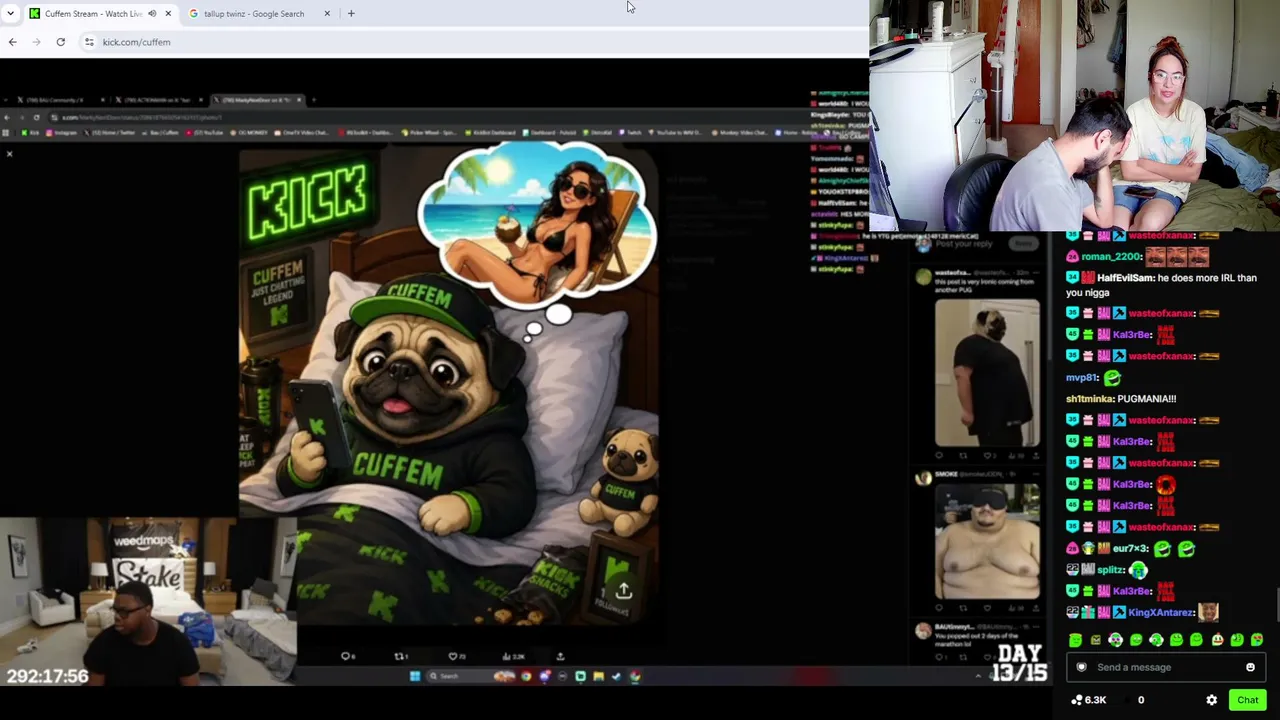The height and width of the screenshot is (720, 1280).
Task: Open a new browser tab
Action: point(351,14)
